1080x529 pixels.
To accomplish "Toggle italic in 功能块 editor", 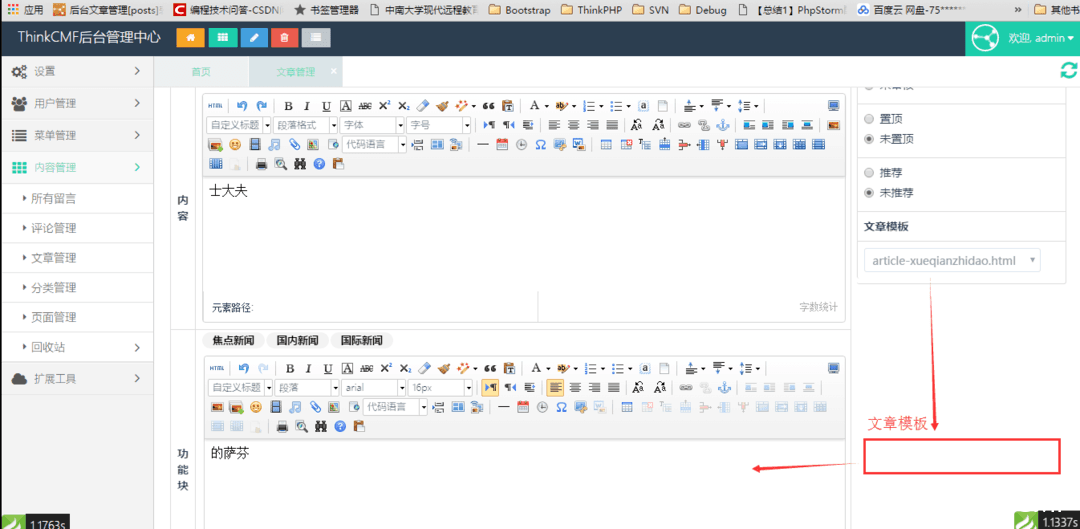I will click(309, 369).
